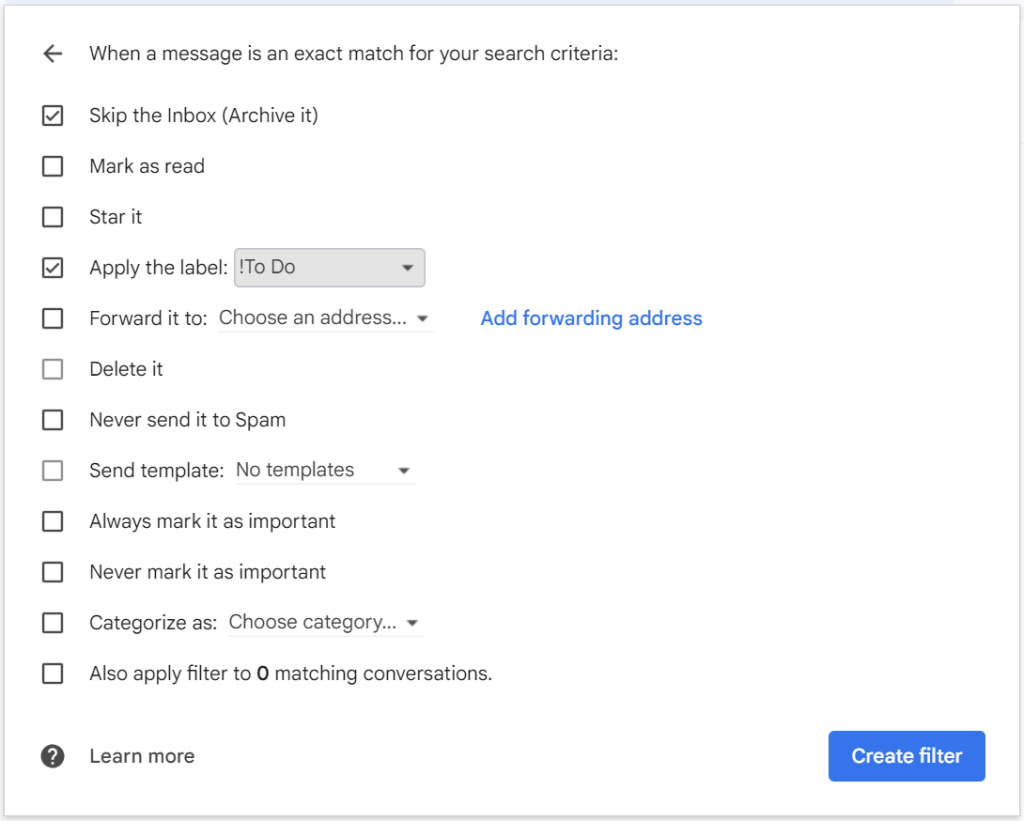Click the search criteria heading text
Screen dimensions: 1024x821
(x=353, y=54)
